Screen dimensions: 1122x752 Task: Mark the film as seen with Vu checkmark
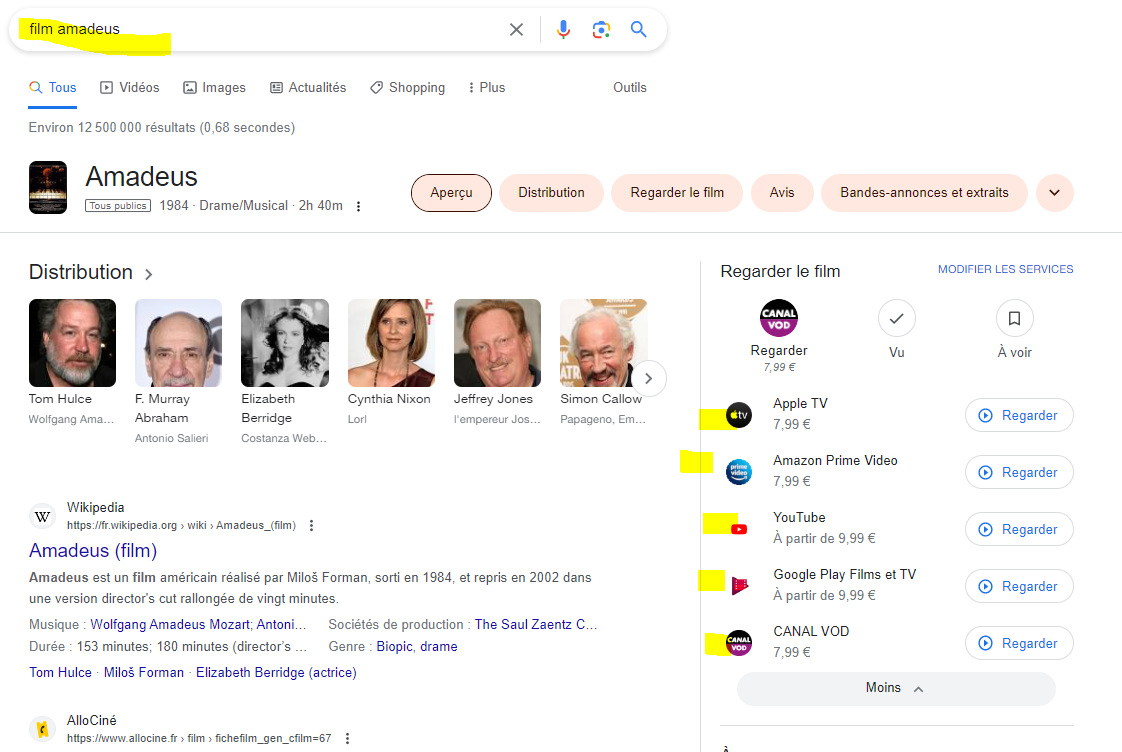[897, 318]
